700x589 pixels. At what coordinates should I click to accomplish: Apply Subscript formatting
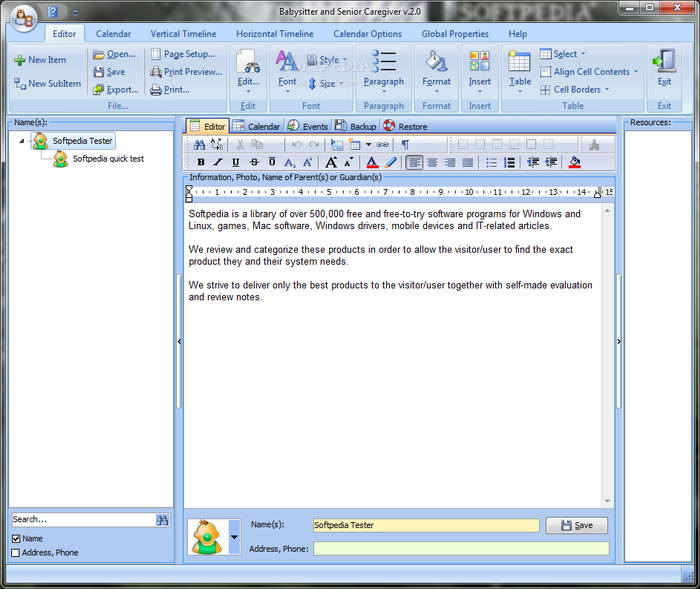(x=290, y=163)
